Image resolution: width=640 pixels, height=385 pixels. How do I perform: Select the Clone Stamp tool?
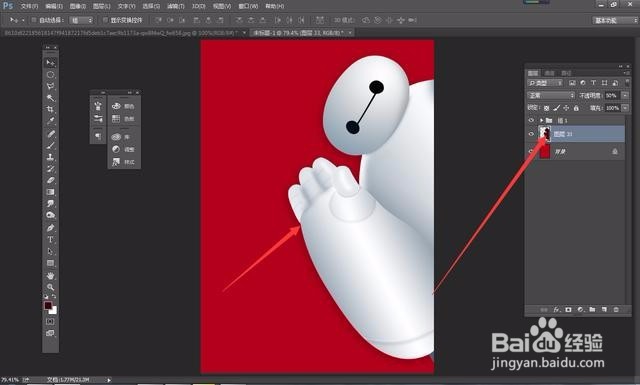click(50, 157)
